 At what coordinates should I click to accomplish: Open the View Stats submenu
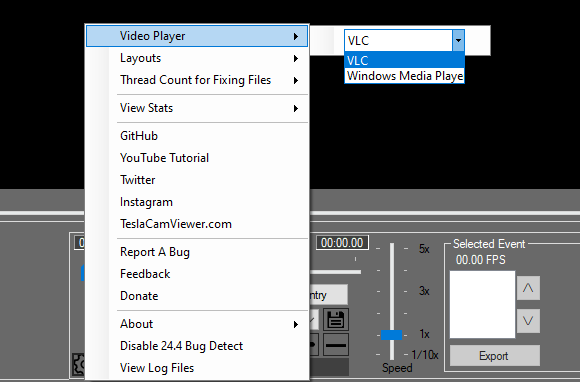(197, 108)
